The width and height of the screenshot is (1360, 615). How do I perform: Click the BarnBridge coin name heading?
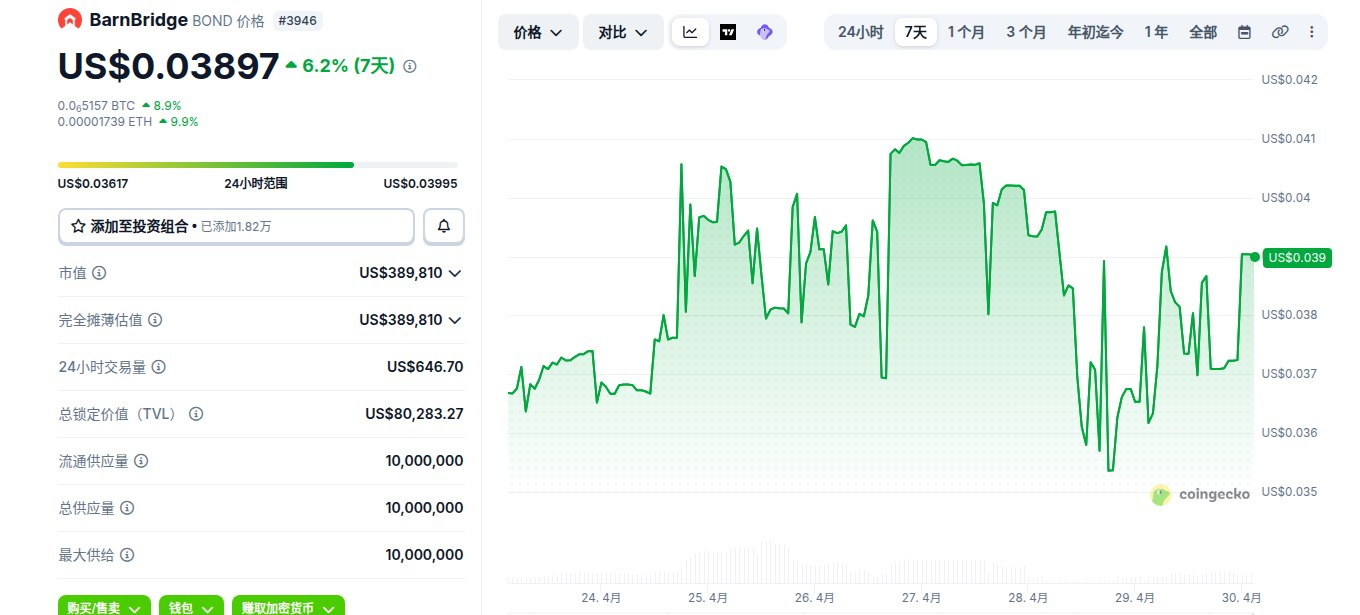pyautogui.click(x=137, y=19)
